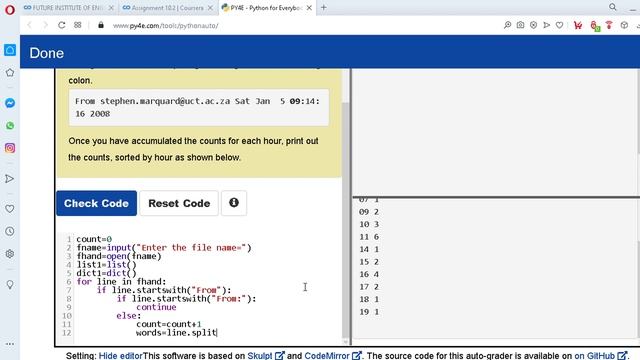
Task: Open the speed dial grid icon
Action: [78, 25]
